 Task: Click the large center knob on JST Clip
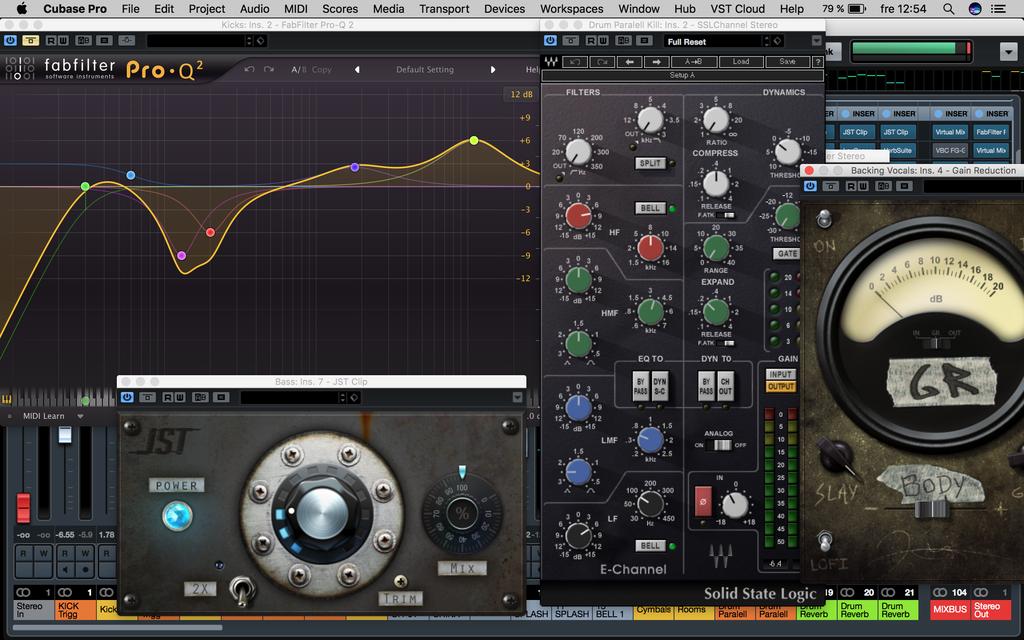coord(323,513)
